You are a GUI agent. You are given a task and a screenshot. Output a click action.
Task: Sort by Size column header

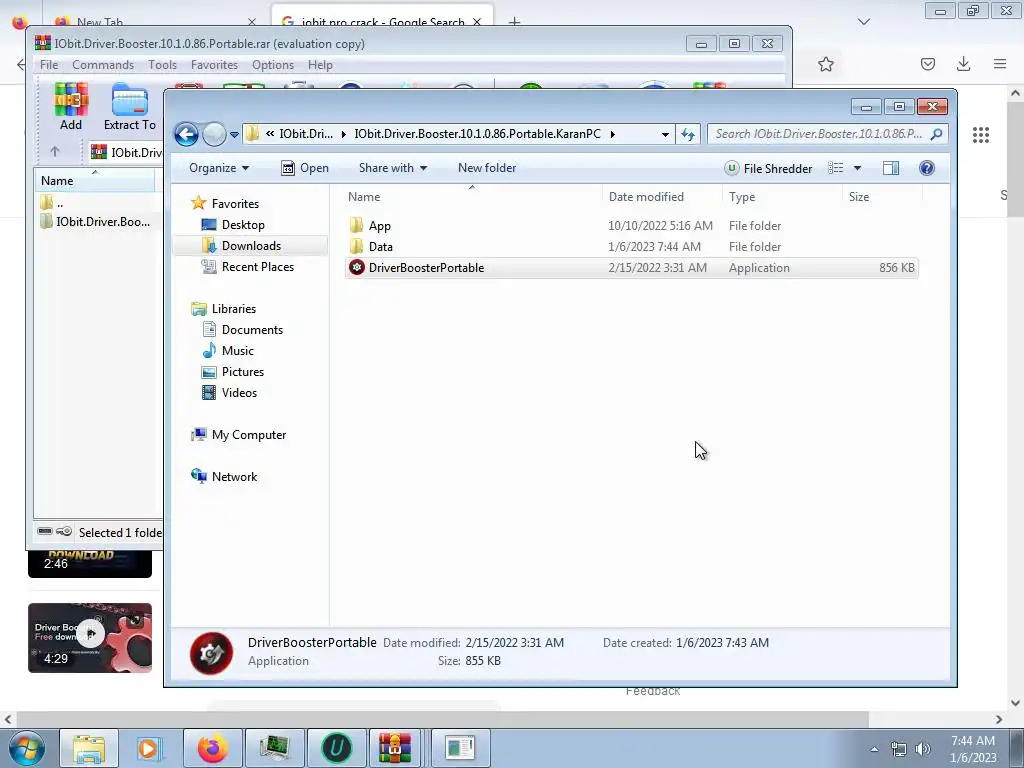click(x=882, y=197)
